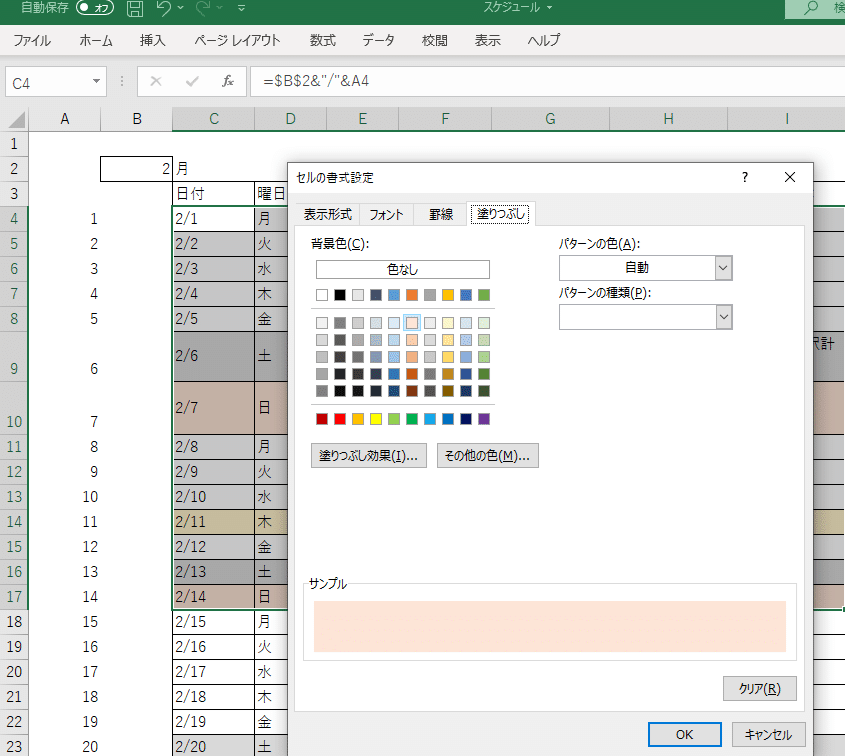Pick the selected light peach swatch

click(412, 323)
